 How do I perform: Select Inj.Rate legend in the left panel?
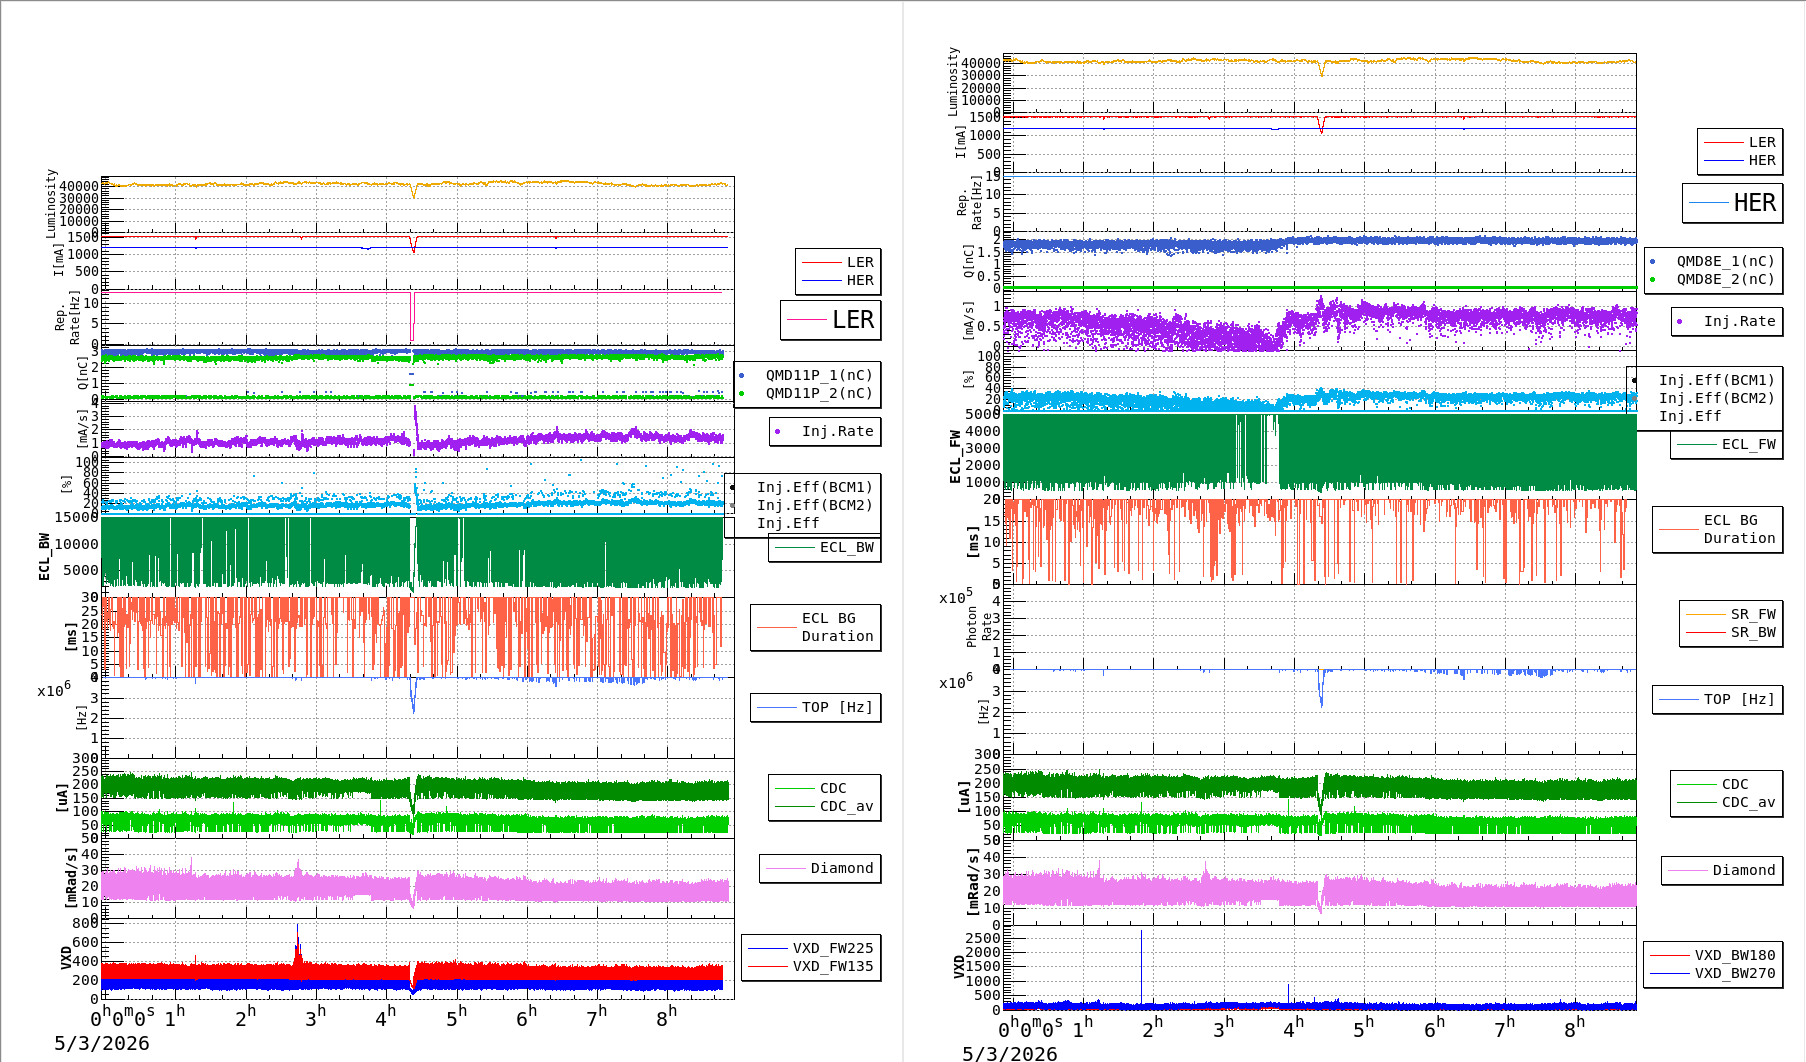pyautogui.click(x=825, y=431)
